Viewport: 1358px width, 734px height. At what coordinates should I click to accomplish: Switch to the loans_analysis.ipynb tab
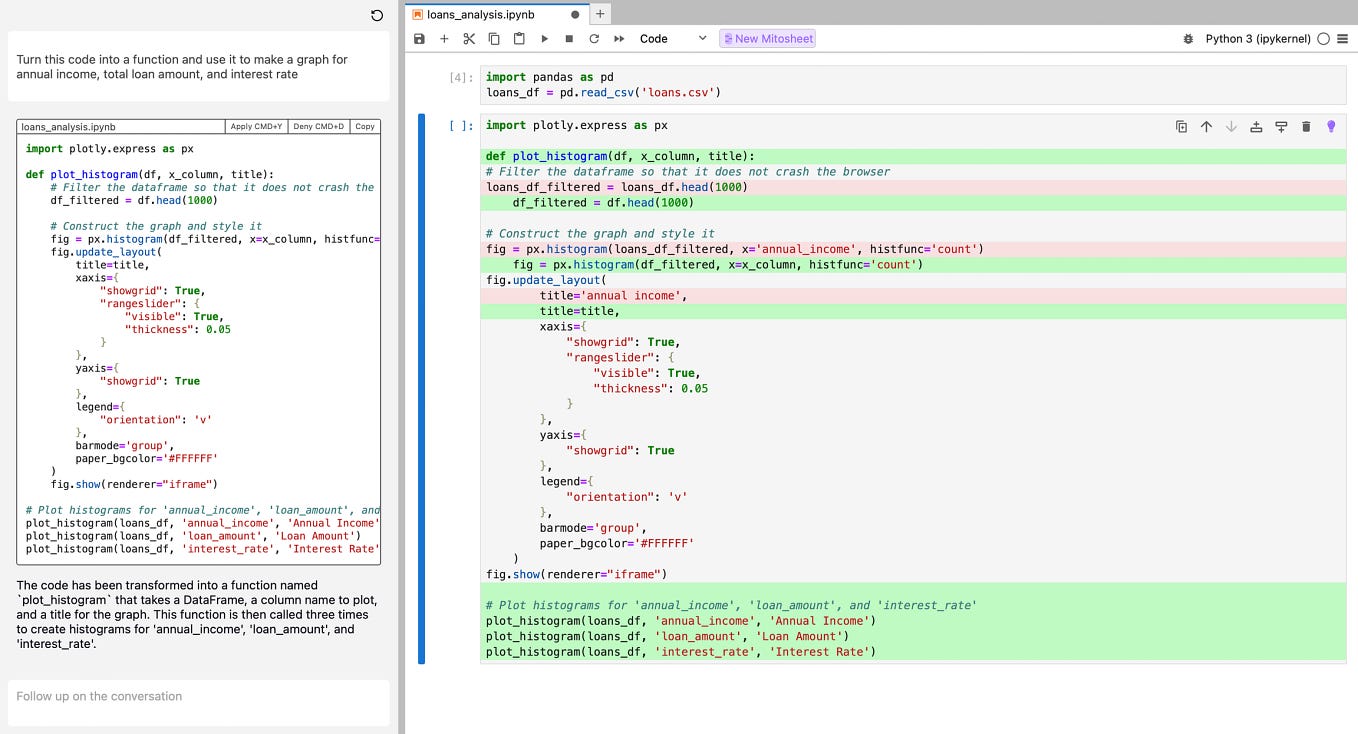point(480,14)
